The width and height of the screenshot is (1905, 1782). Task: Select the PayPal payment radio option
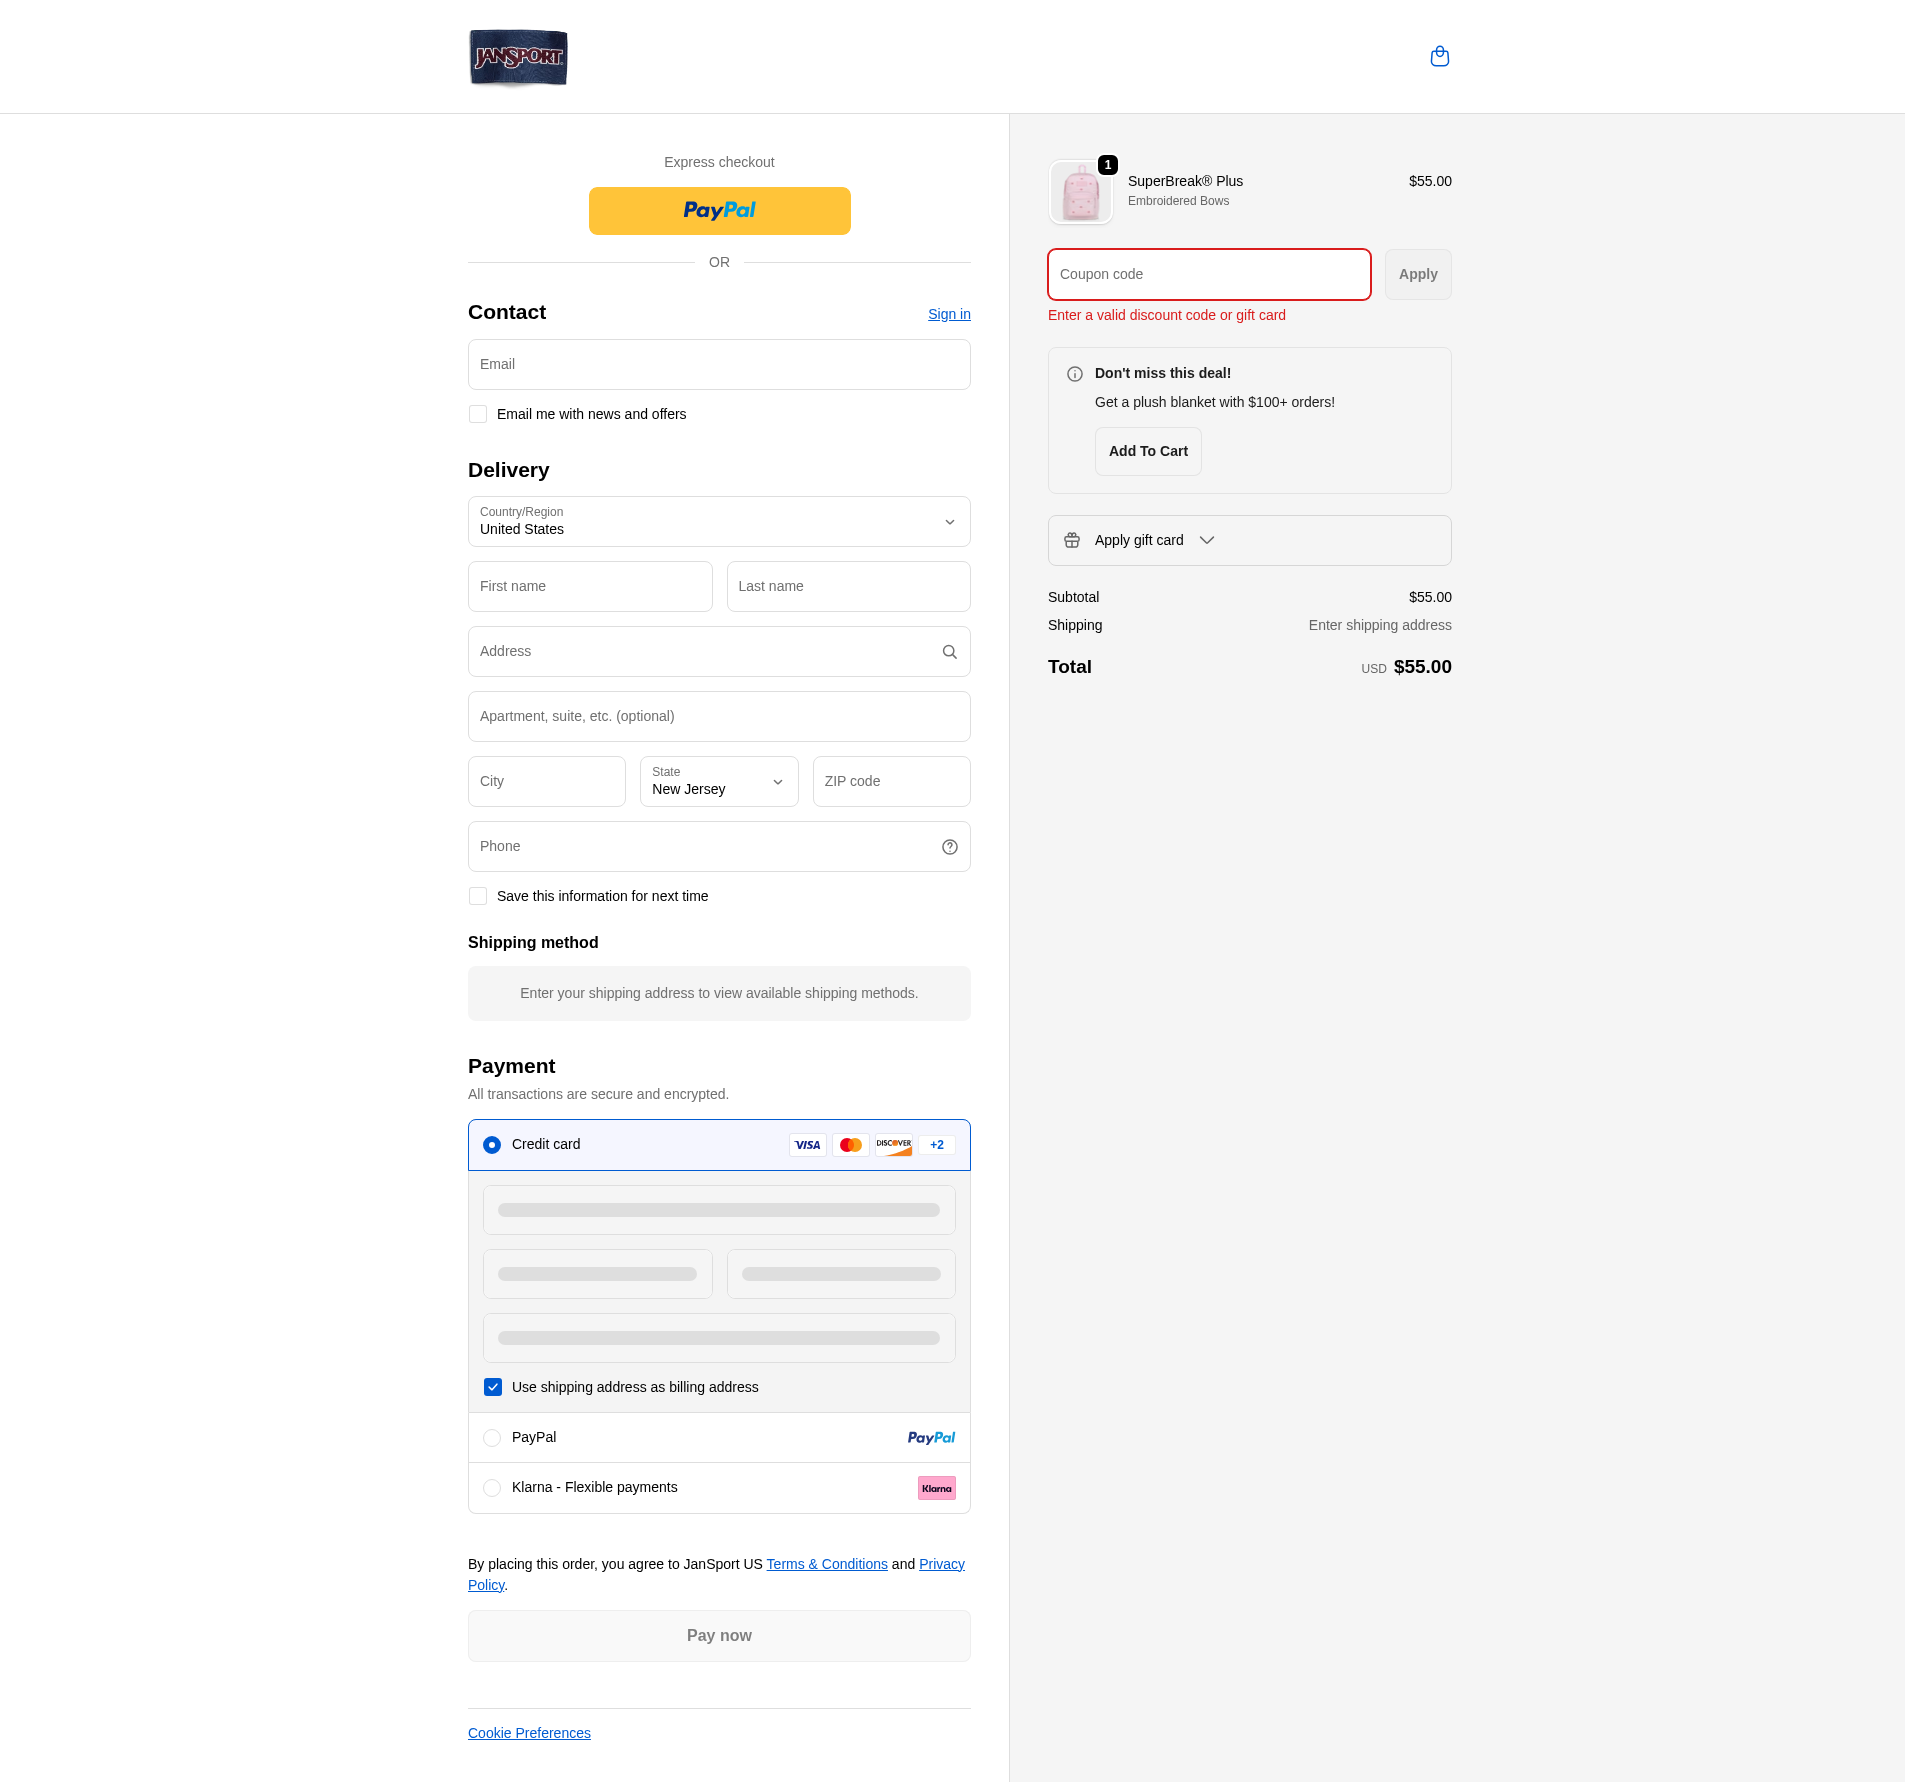[x=492, y=1438]
